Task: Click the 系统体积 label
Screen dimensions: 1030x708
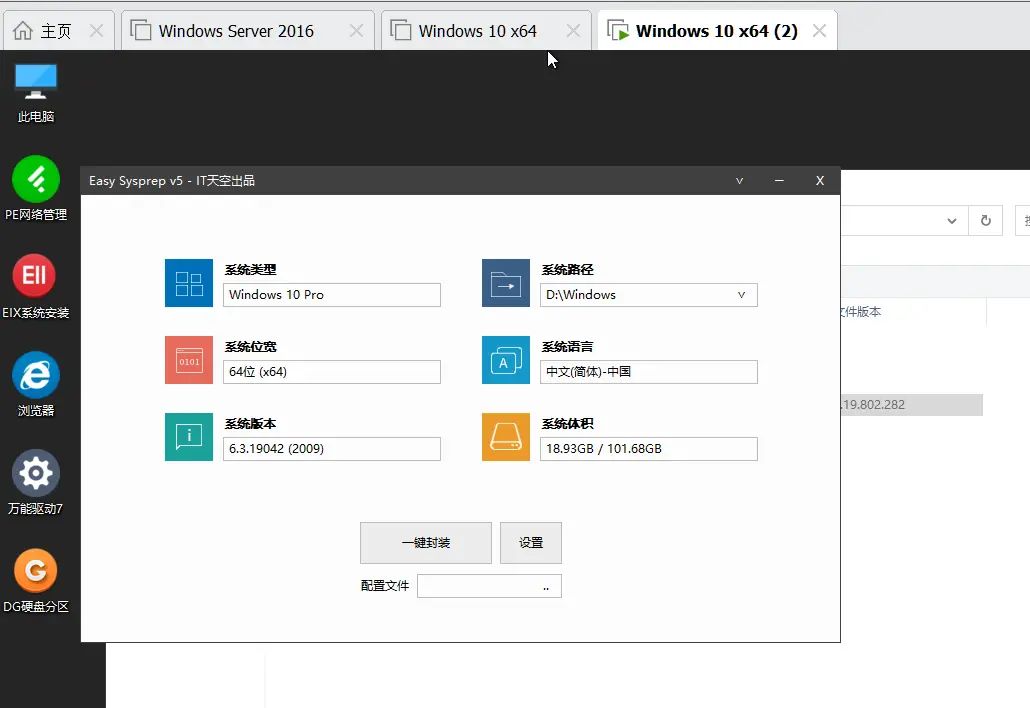Action: [x=568, y=424]
